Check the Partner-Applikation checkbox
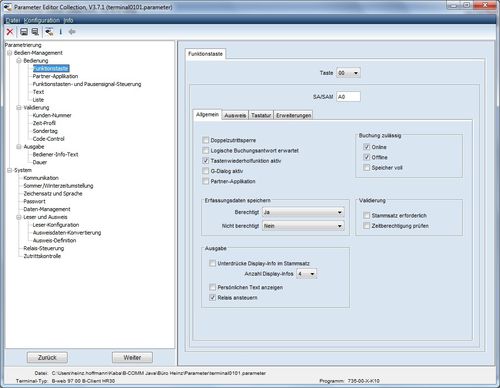 tap(206, 181)
